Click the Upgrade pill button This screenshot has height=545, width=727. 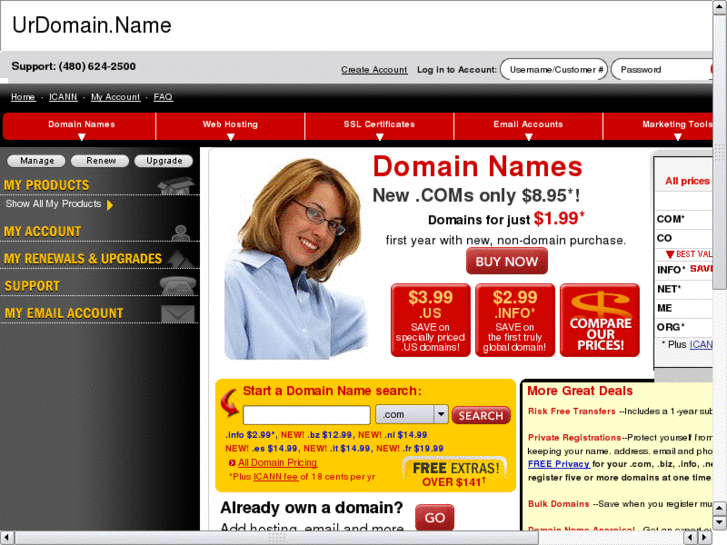(x=164, y=160)
